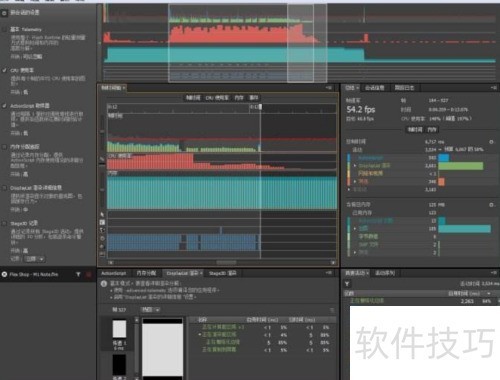Click the info icon in DisplayList panel
The height and width of the screenshot is (380, 500).
(x=104, y=284)
